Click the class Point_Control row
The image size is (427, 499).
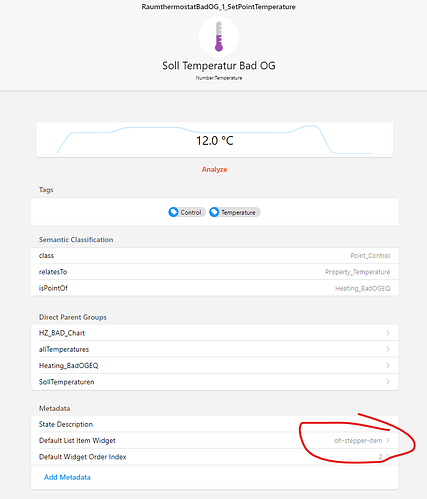coord(215,256)
